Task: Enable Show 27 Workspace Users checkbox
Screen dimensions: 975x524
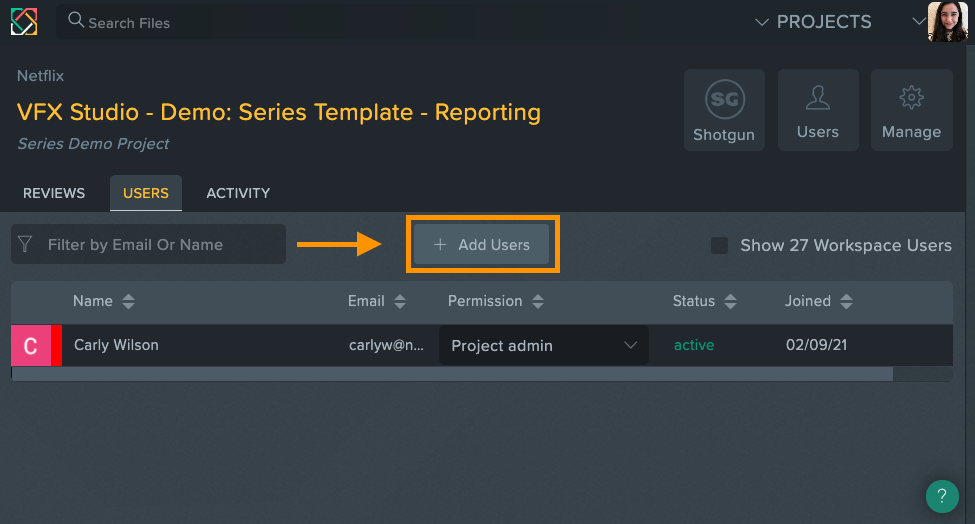Action: [x=719, y=245]
